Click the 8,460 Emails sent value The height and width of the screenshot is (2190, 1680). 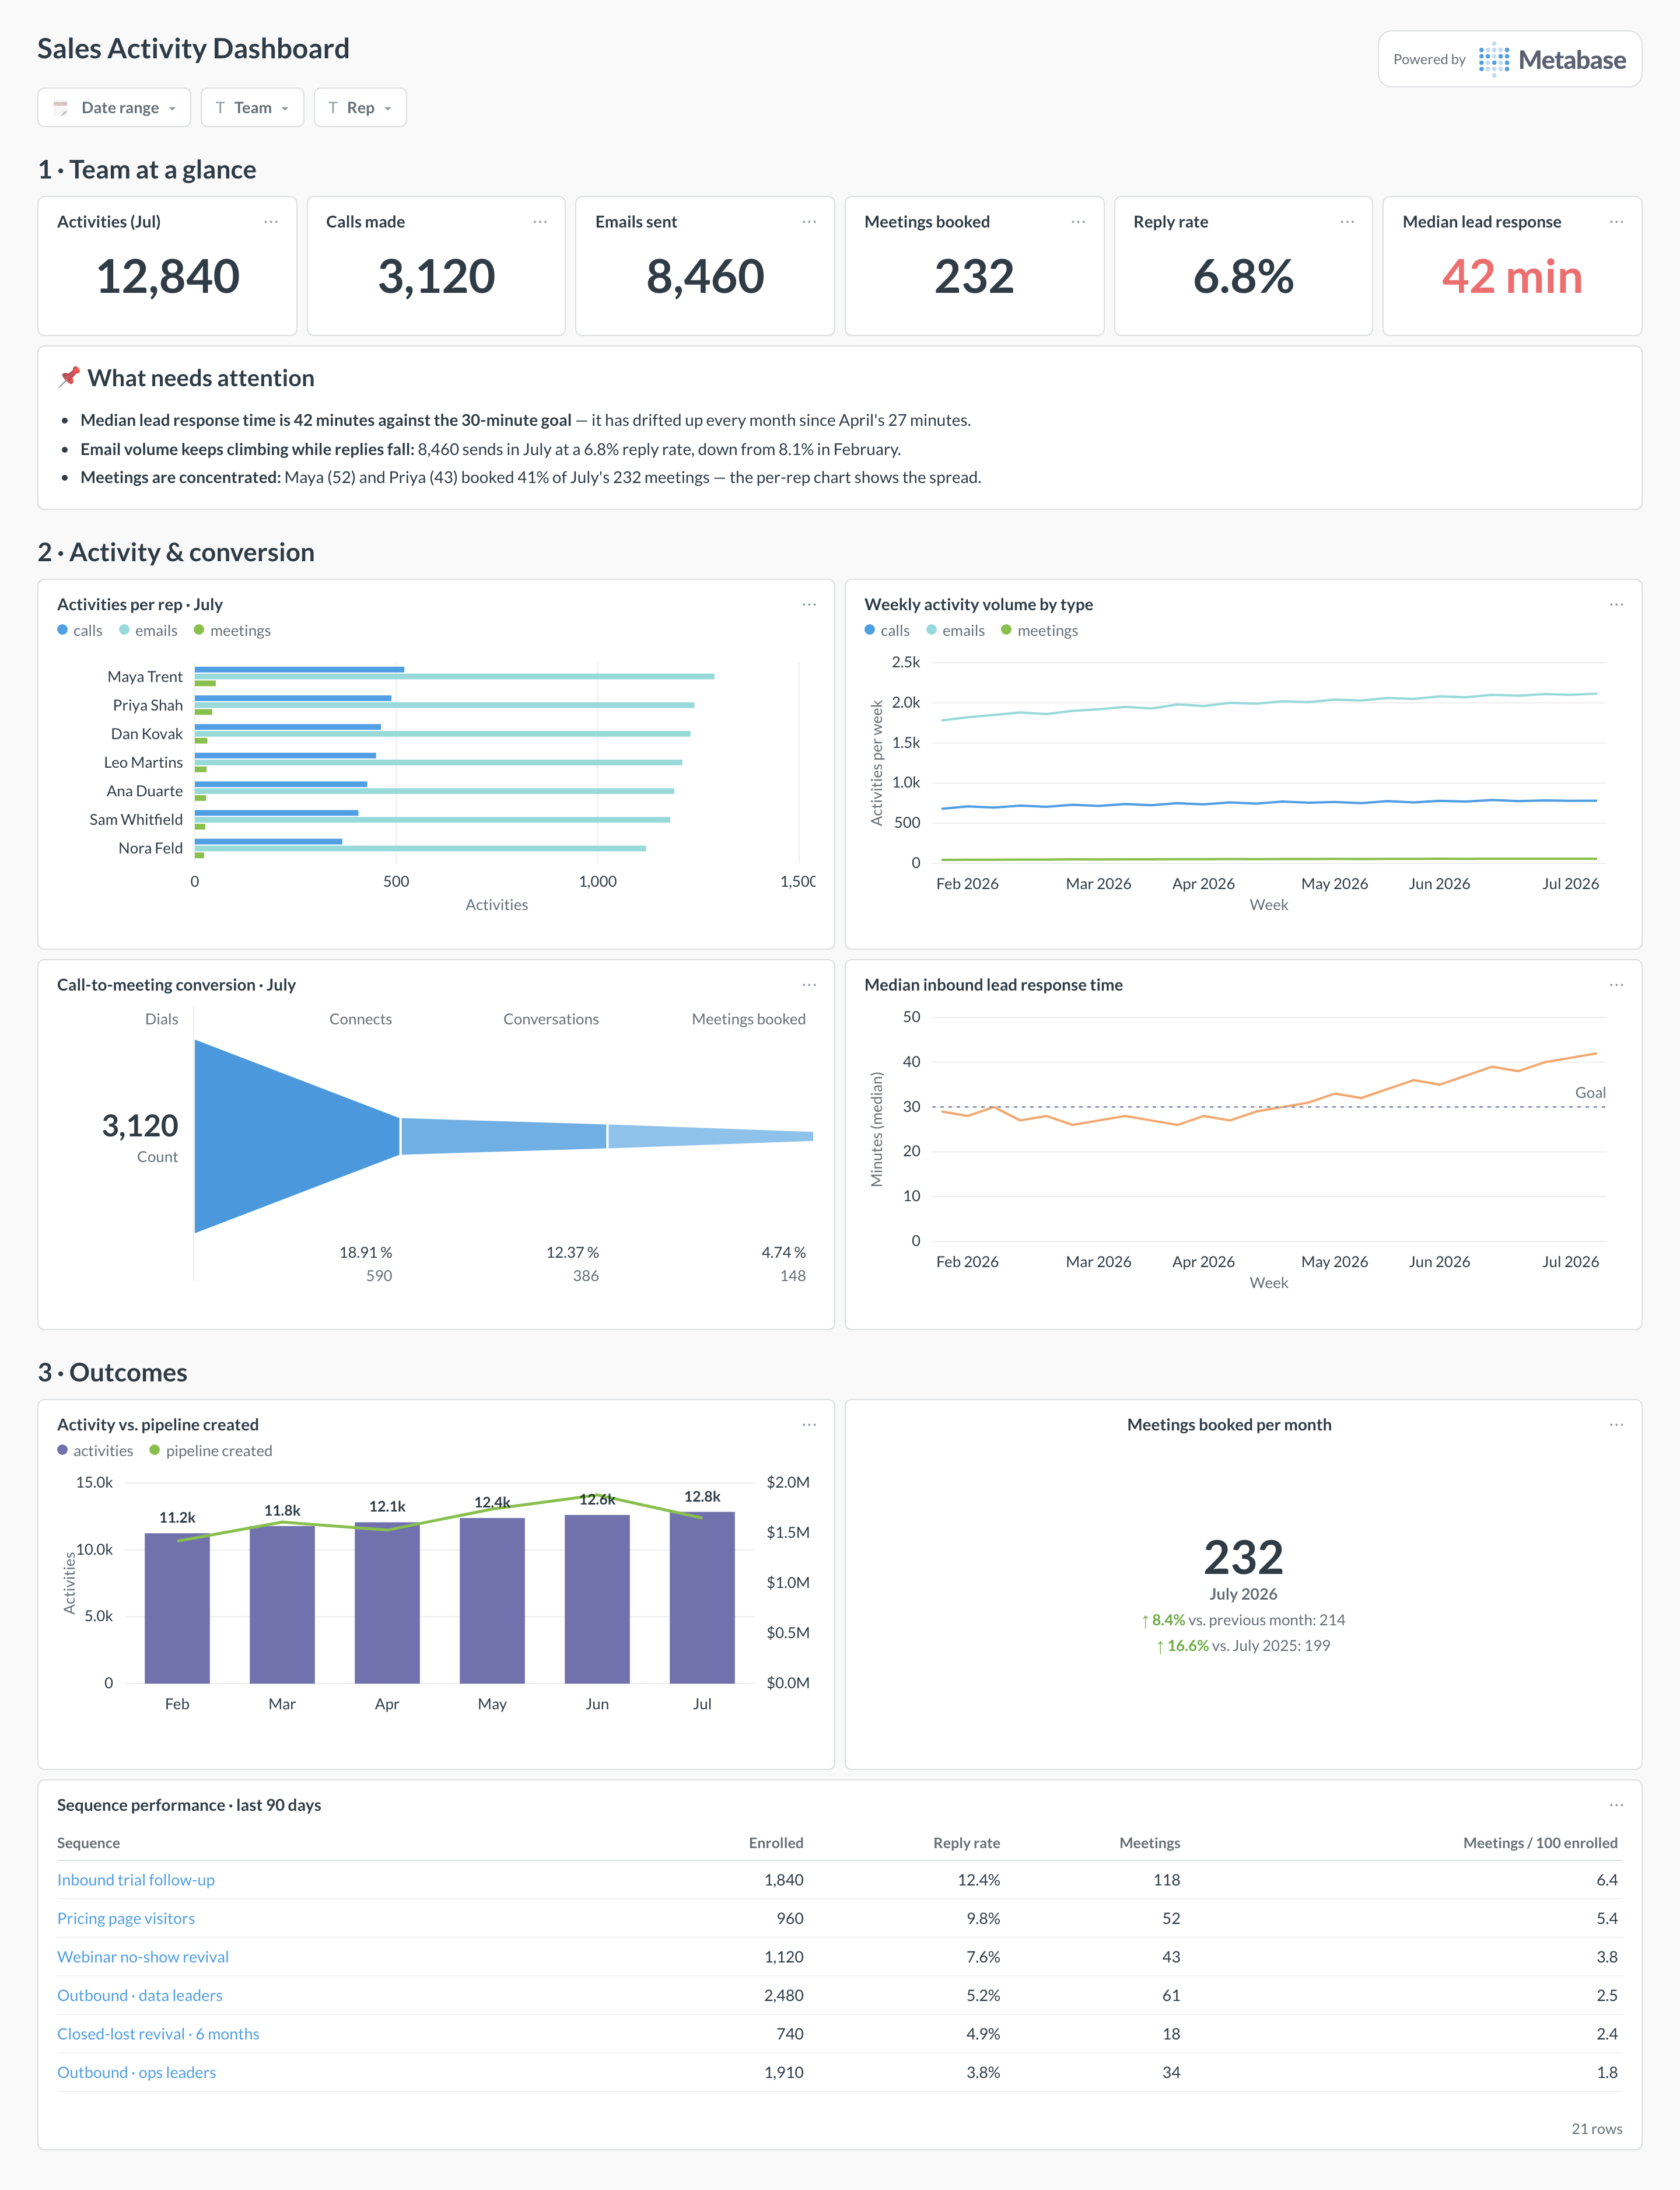pyautogui.click(x=705, y=277)
